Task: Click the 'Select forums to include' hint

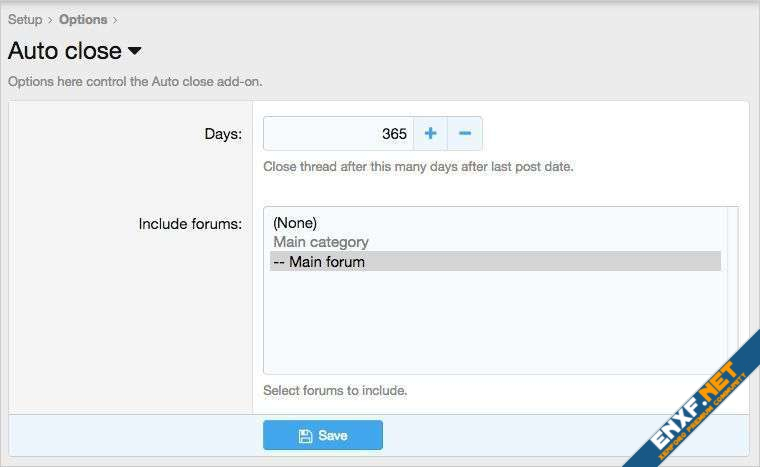Action: pos(335,391)
